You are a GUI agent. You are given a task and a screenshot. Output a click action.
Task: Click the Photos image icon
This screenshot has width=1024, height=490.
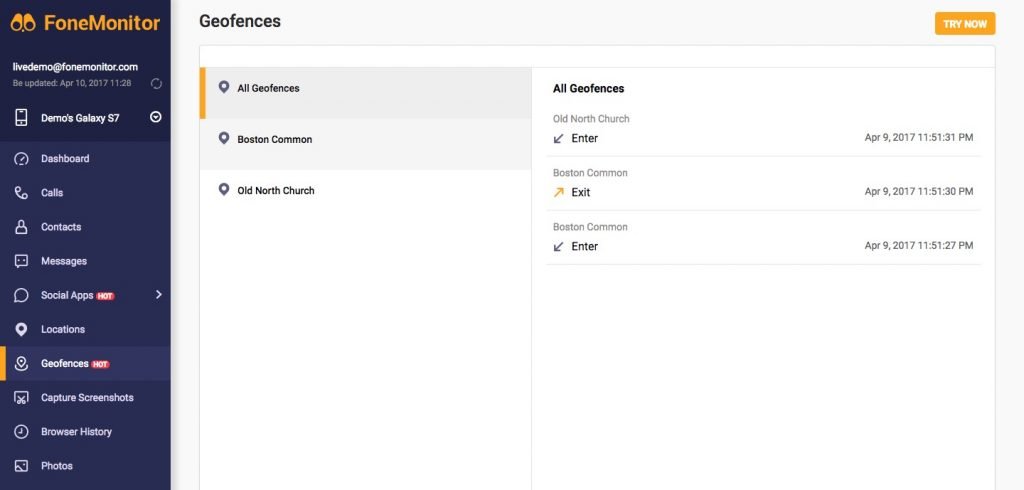(x=22, y=466)
